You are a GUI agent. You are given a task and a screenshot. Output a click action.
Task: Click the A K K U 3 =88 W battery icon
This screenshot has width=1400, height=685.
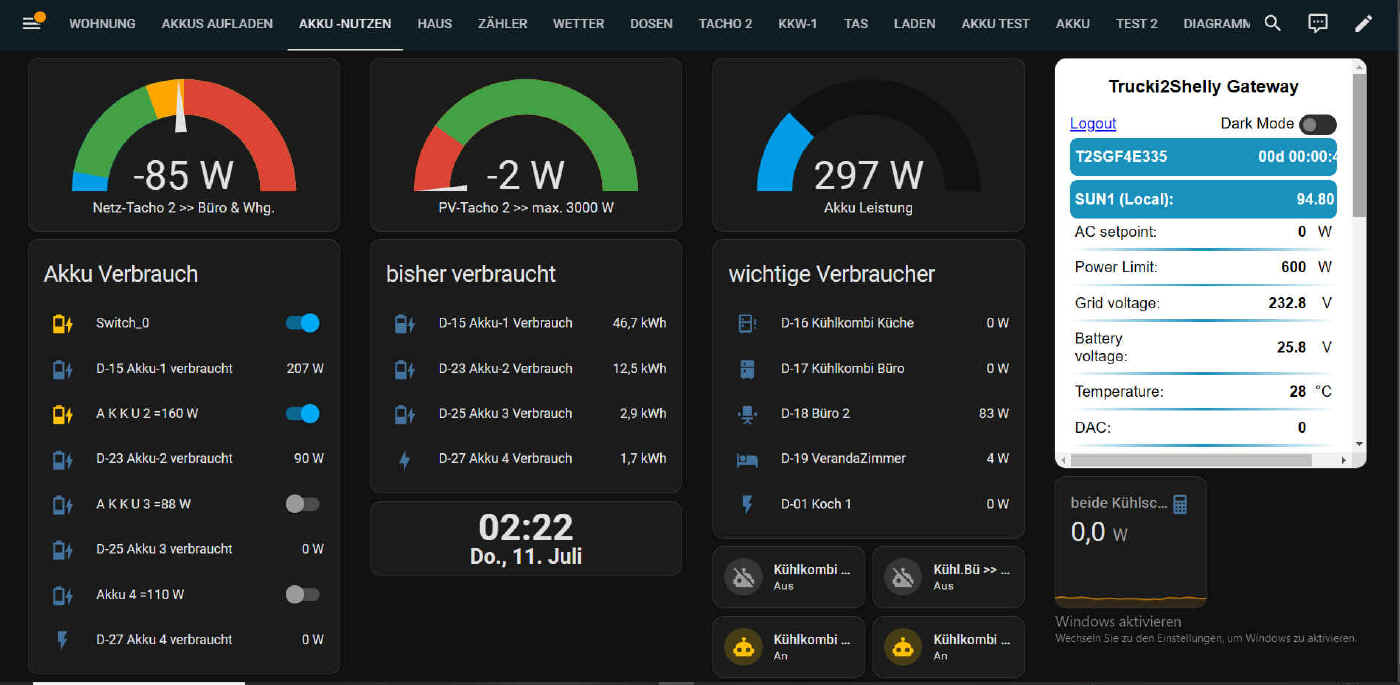pos(62,504)
